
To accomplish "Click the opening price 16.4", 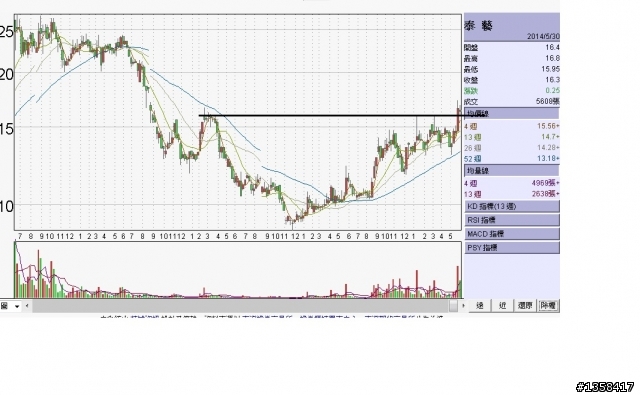I will [552, 48].
